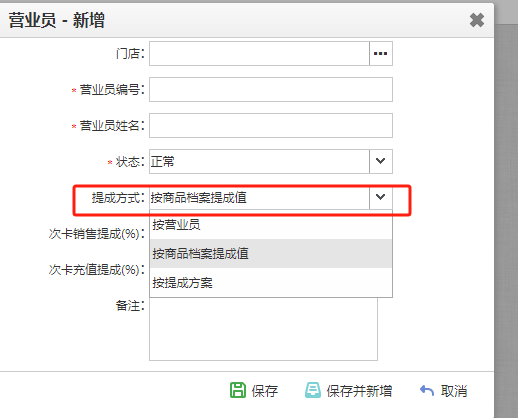
Task: Click the dialog title 营业员 - 新增
Action: tap(57, 20)
